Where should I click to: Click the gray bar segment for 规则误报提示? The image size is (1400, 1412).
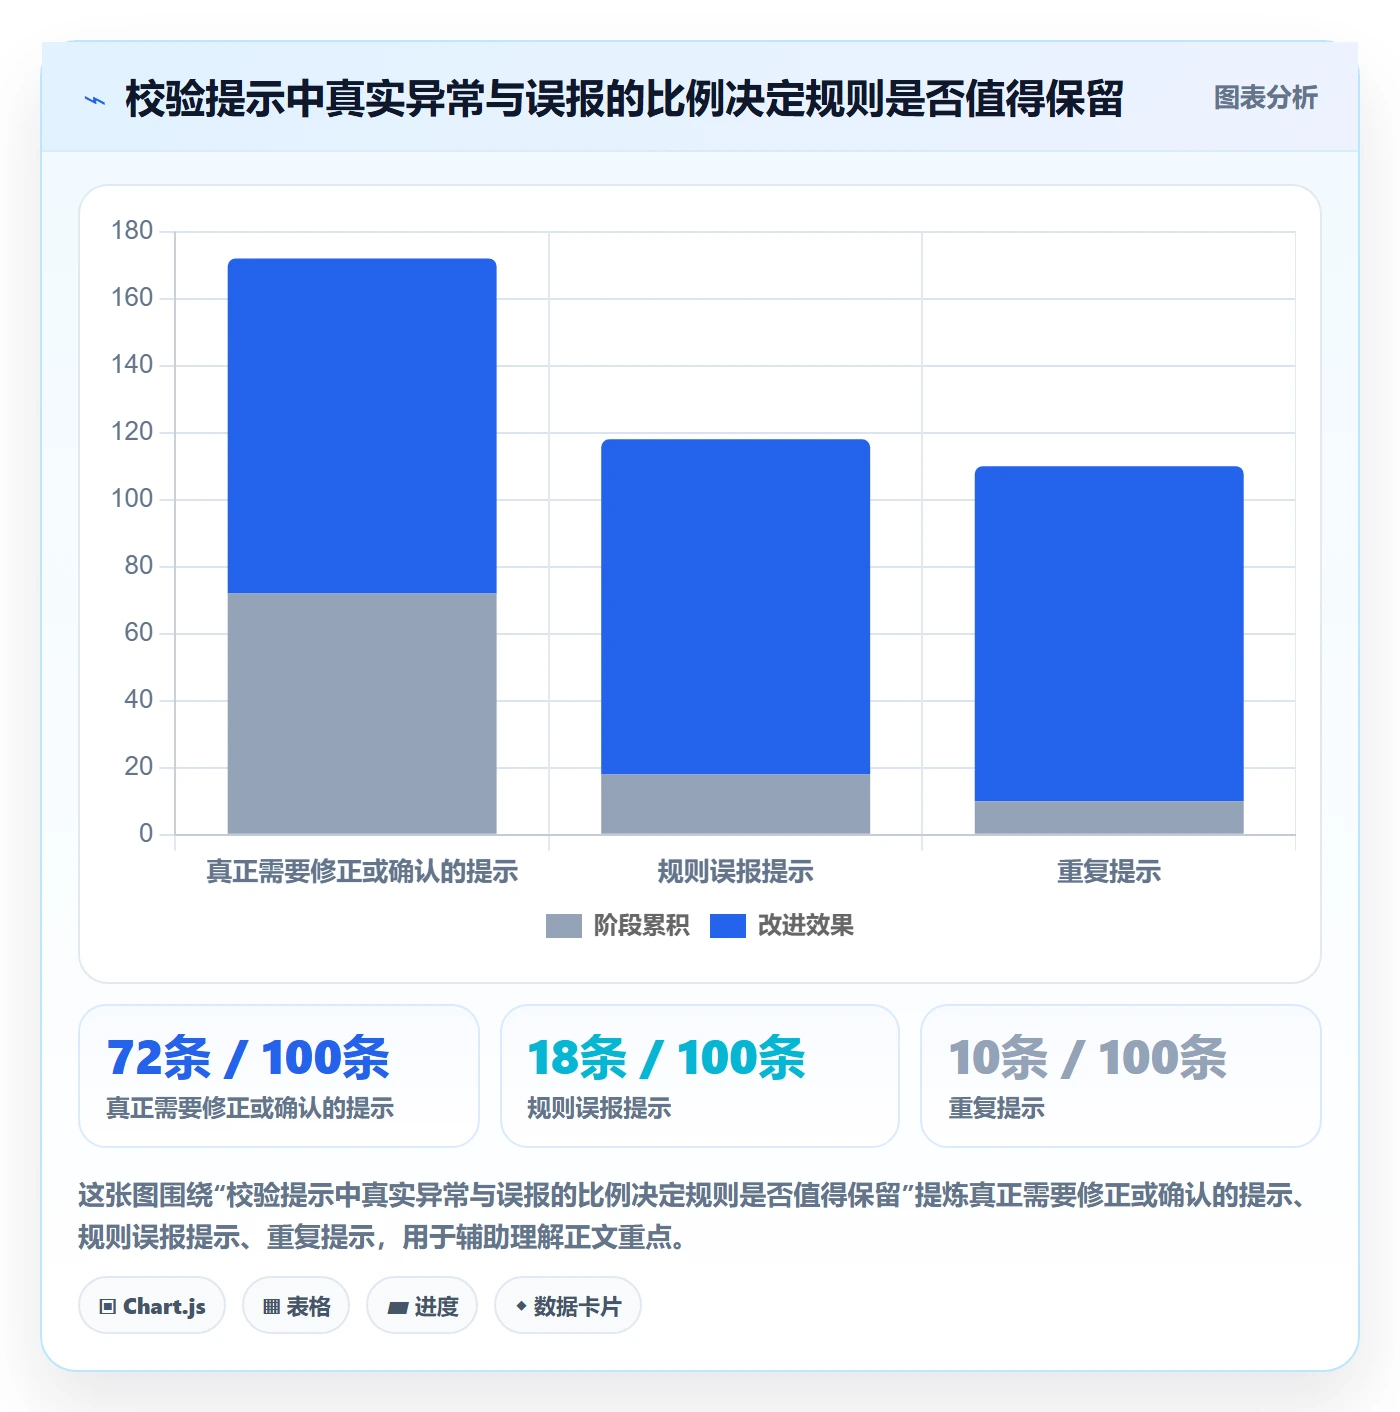click(x=735, y=804)
